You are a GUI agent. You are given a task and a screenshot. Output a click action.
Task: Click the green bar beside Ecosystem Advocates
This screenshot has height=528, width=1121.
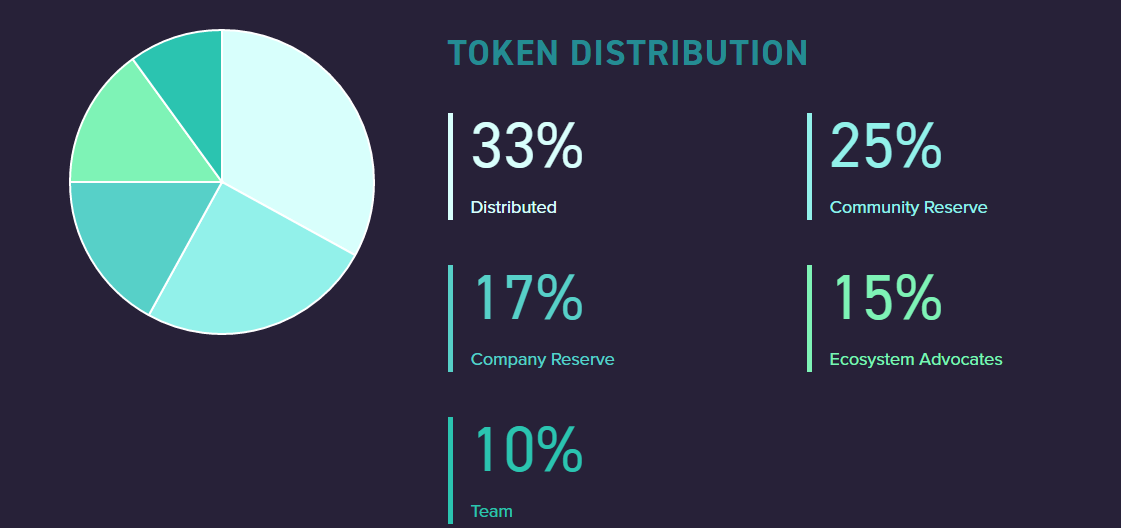(809, 318)
